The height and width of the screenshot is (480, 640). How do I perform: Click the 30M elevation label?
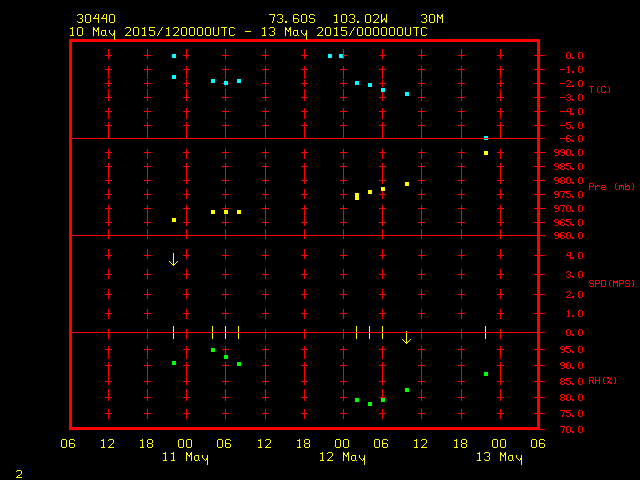coord(432,19)
